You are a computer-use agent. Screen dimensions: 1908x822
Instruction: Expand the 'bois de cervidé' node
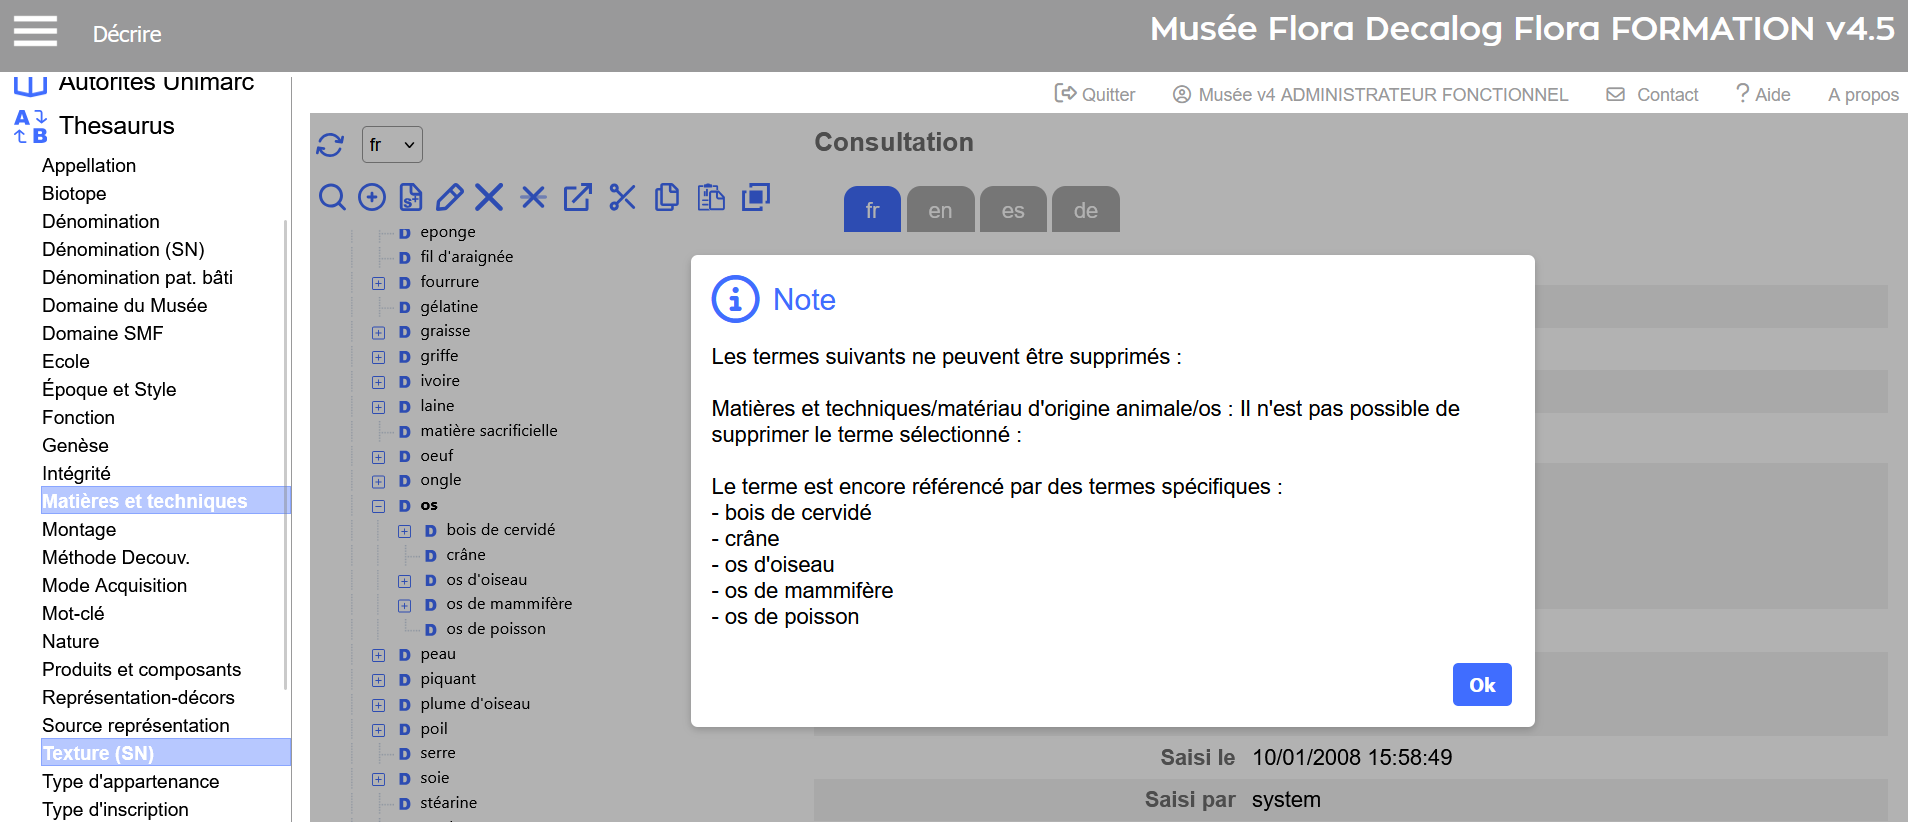click(404, 531)
